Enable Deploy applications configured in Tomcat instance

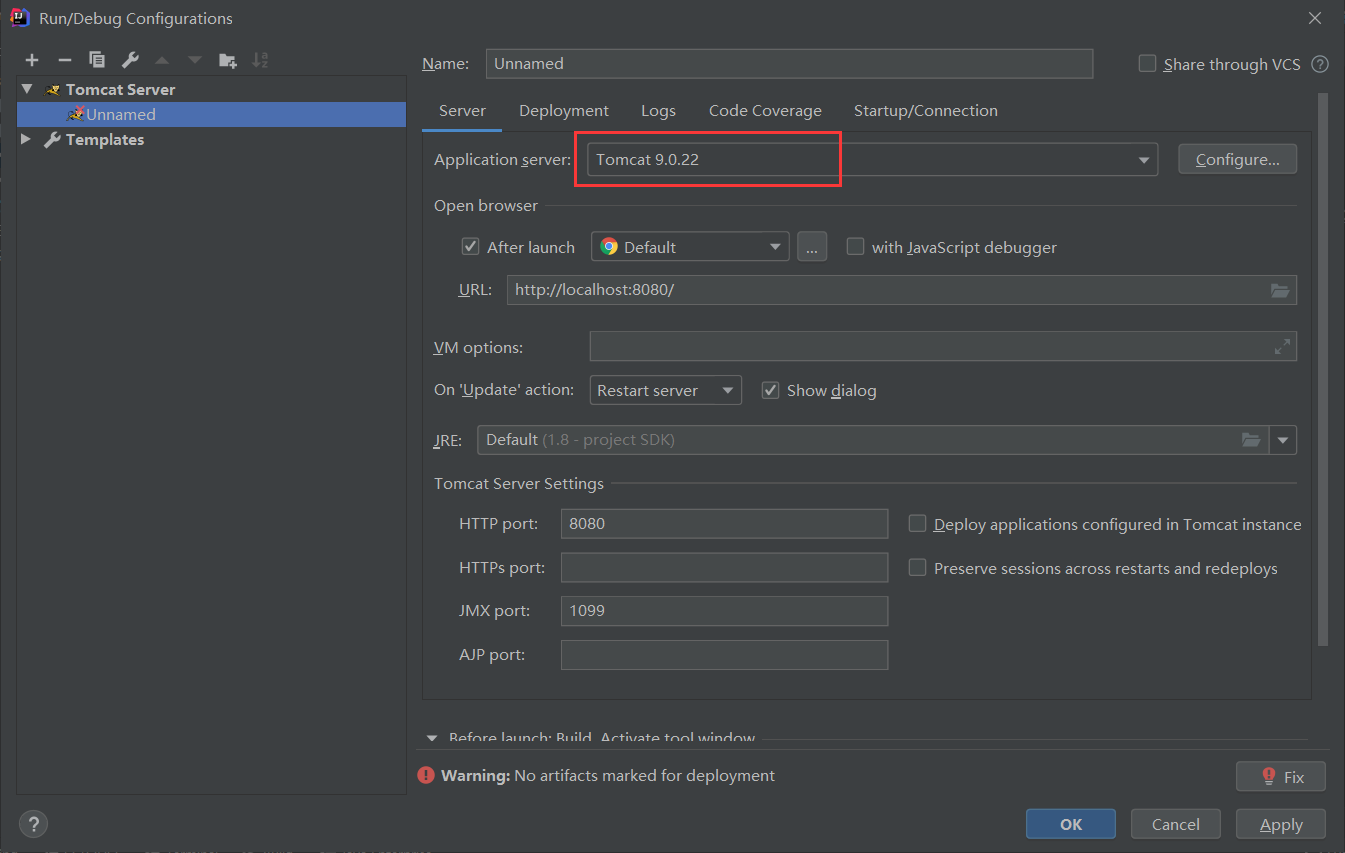(x=917, y=524)
